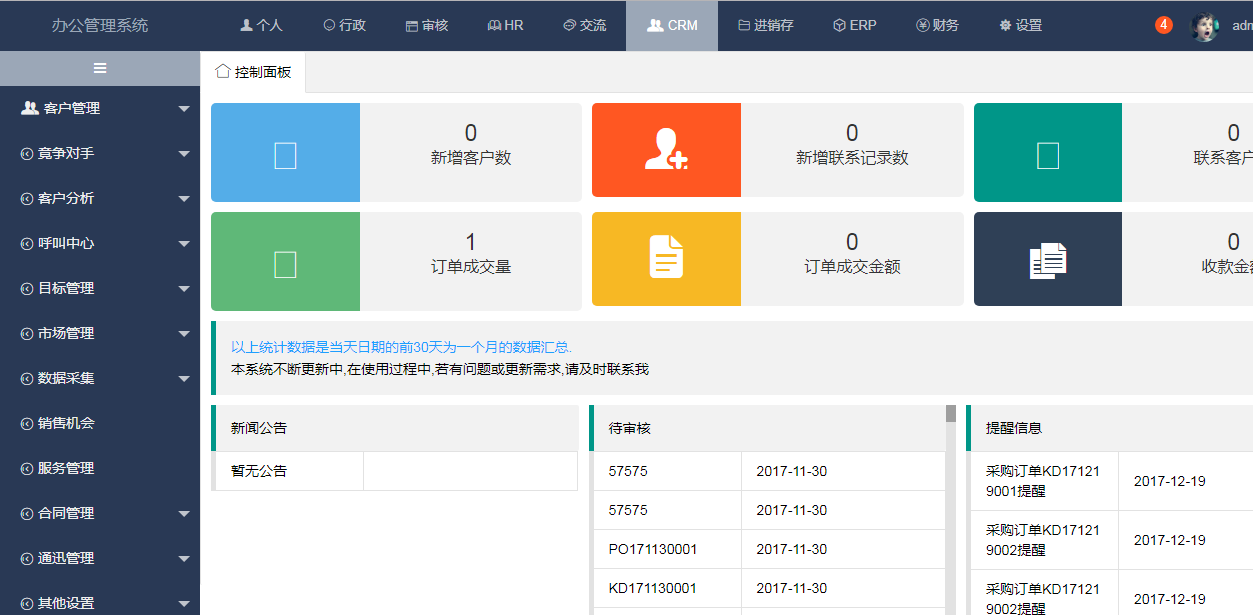Expand the 呼叫中心 dropdown arrow
This screenshot has width=1253, height=615.
pyautogui.click(x=184, y=243)
